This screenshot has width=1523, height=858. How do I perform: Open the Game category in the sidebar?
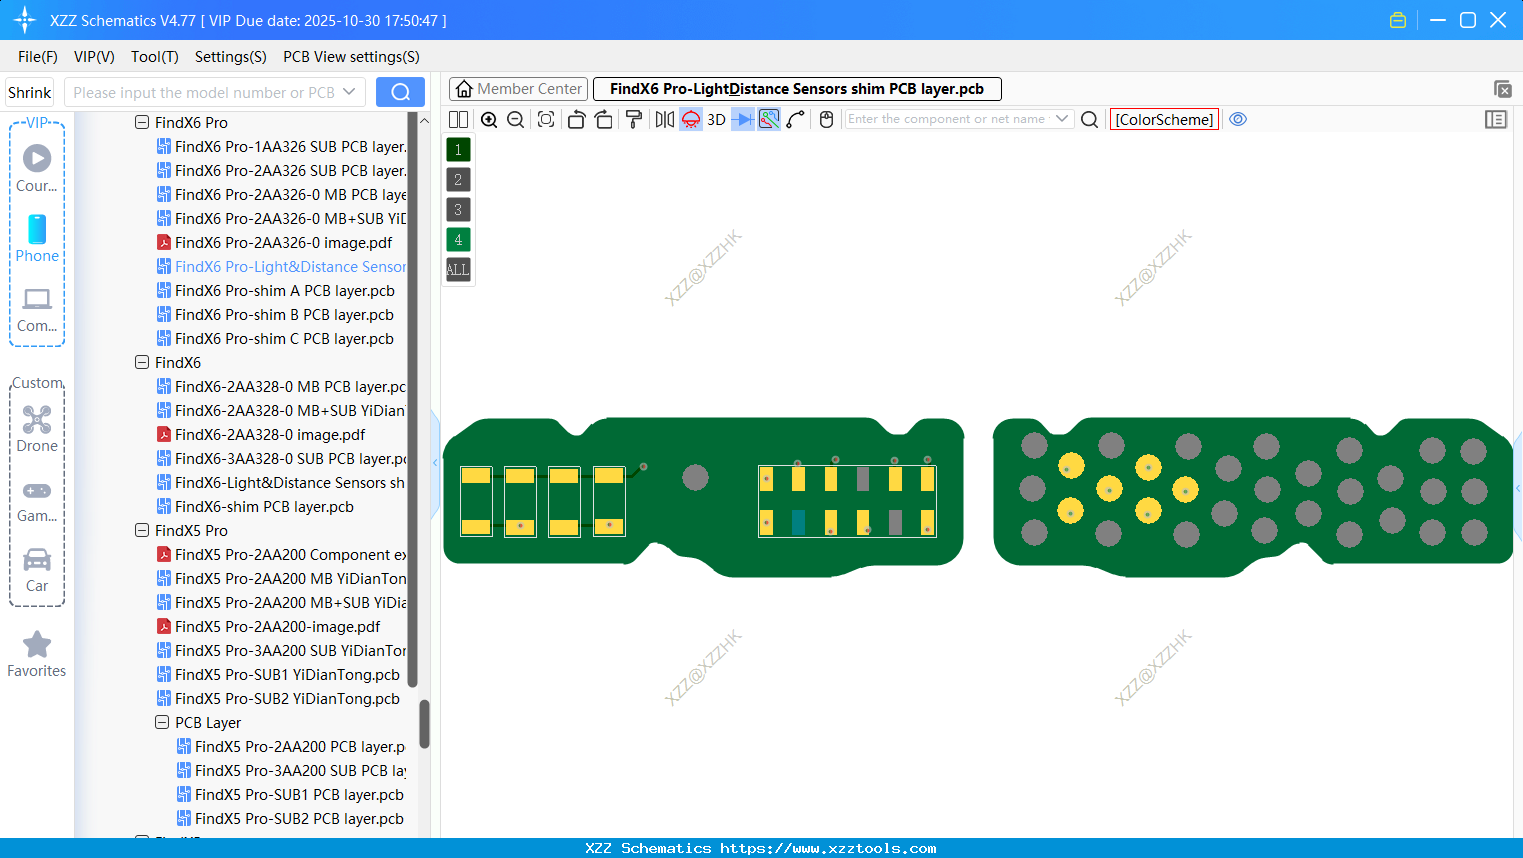pos(37,500)
